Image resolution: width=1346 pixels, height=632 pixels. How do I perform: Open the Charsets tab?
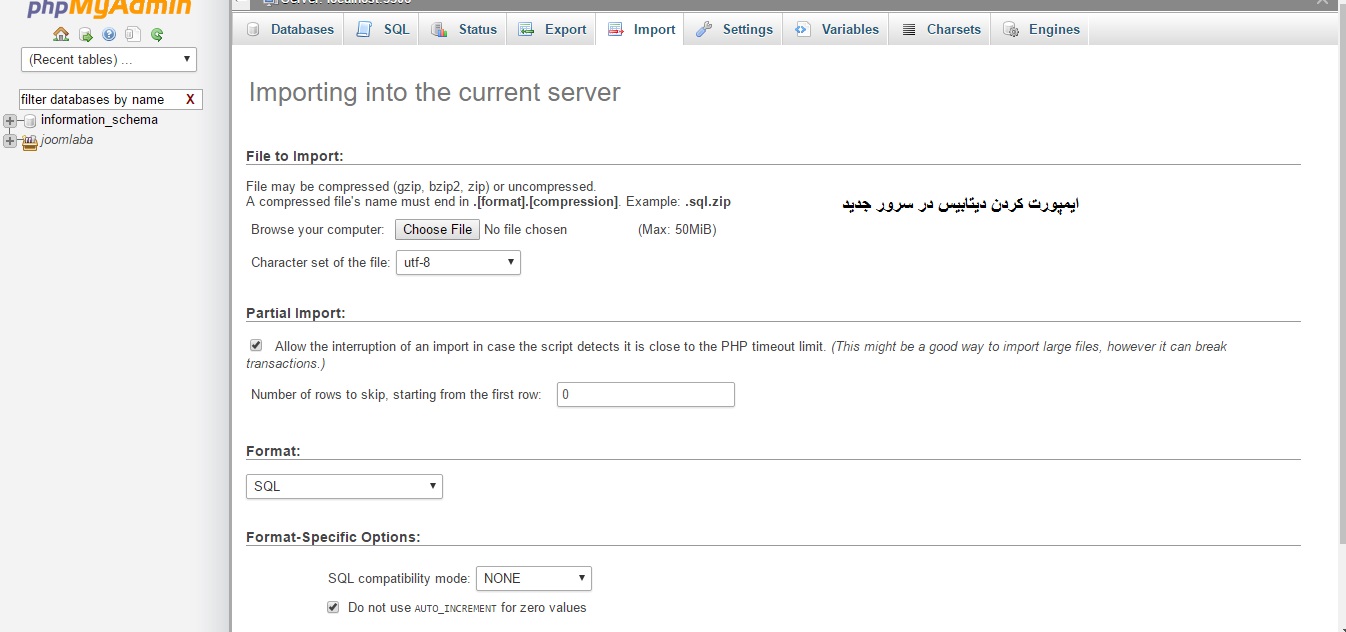[x=940, y=29]
